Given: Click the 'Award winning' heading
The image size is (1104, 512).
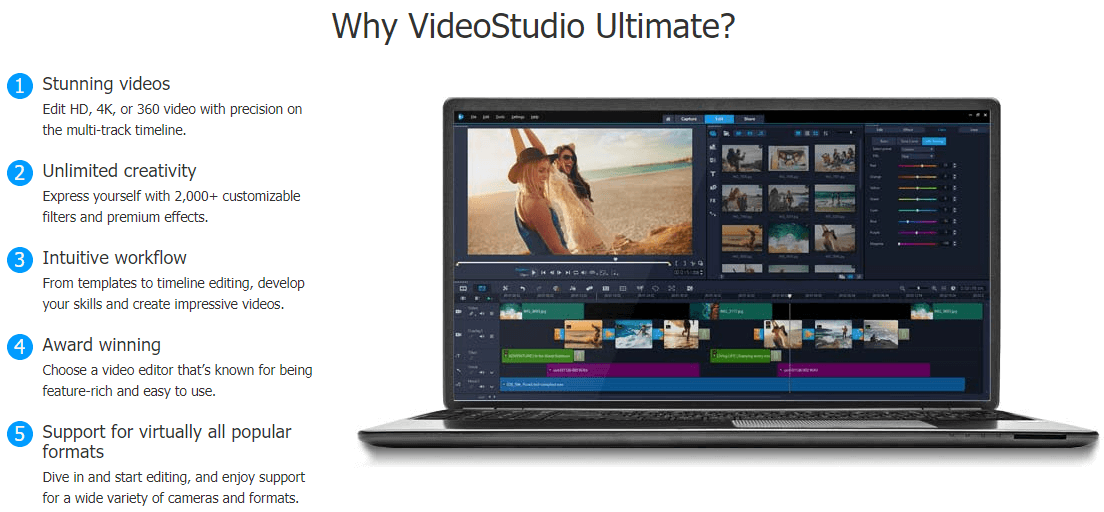Looking at the screenshot, I should click(101, 345).
